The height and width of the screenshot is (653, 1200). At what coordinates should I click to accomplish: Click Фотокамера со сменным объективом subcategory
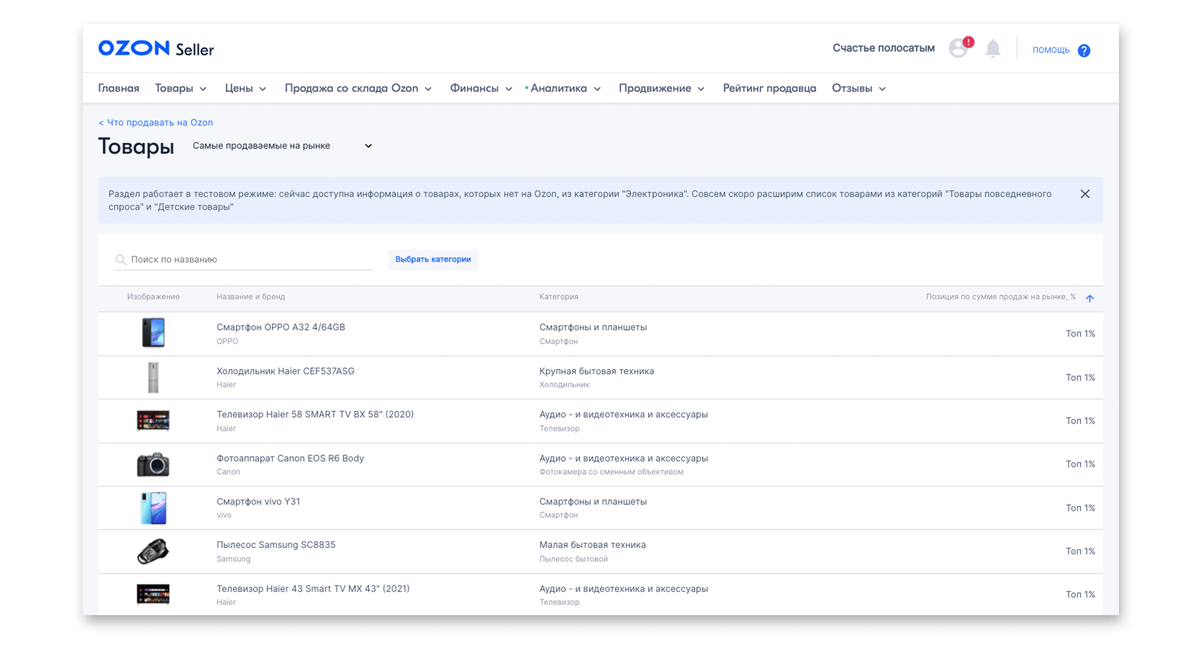pyautogui.click(x=611, y=472)
